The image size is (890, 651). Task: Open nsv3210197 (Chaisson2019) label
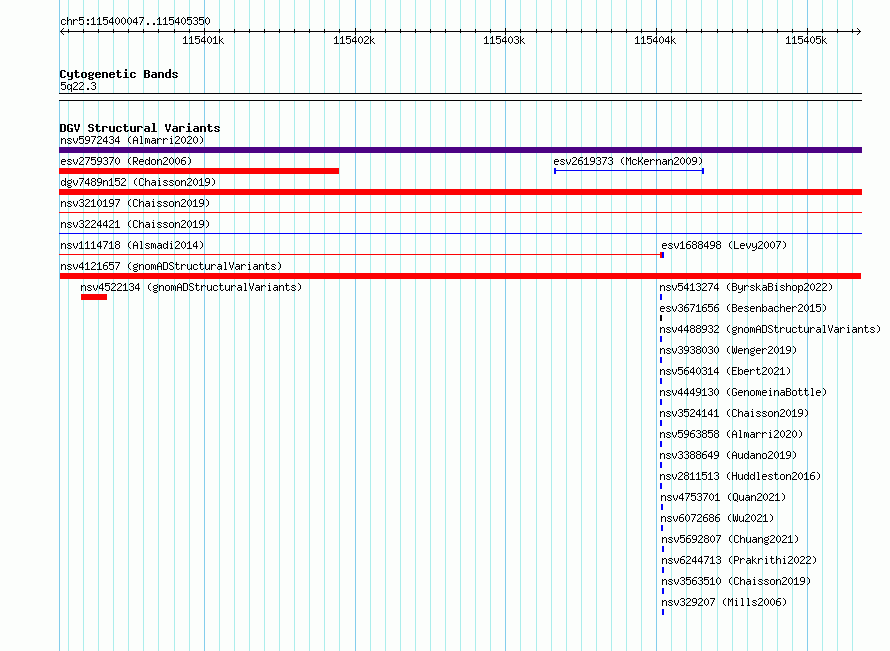coord(135,203)
